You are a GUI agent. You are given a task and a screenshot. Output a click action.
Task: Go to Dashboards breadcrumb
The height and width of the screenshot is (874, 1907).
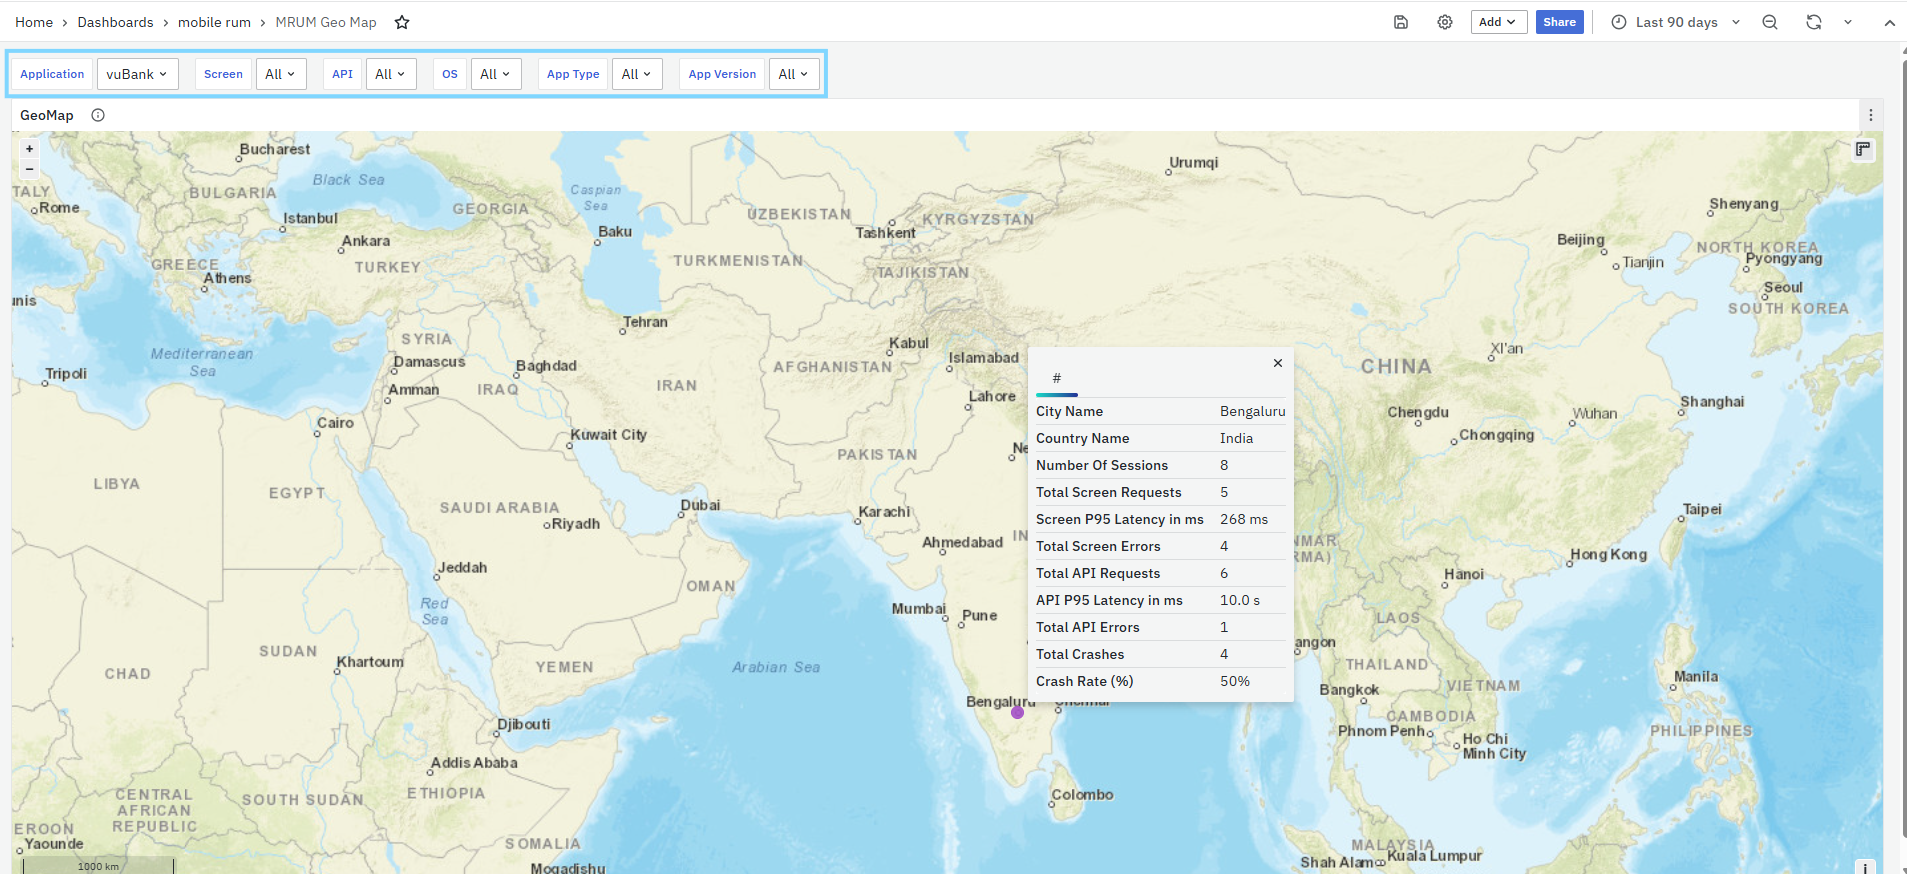pyautogui.click(x=115, y=22)
